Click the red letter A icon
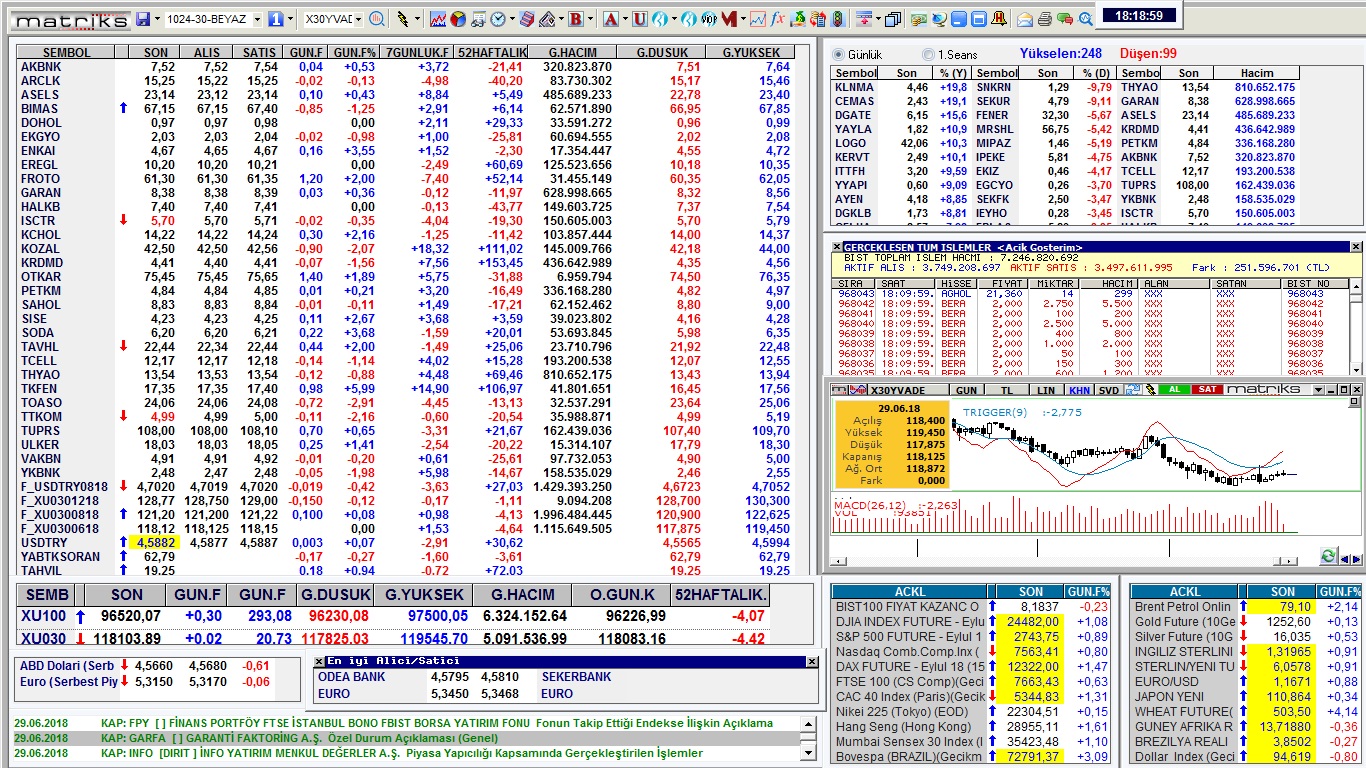The height and width of the screenshot is (768, 1366). click(610, 19)
